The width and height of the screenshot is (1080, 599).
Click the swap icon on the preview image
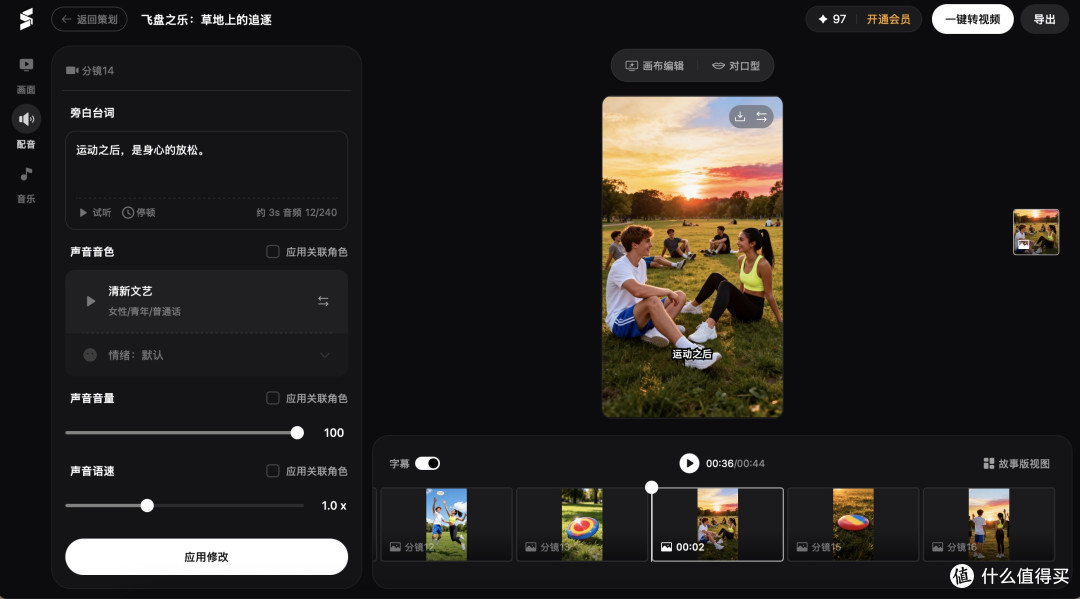click(x=762, y=116)
